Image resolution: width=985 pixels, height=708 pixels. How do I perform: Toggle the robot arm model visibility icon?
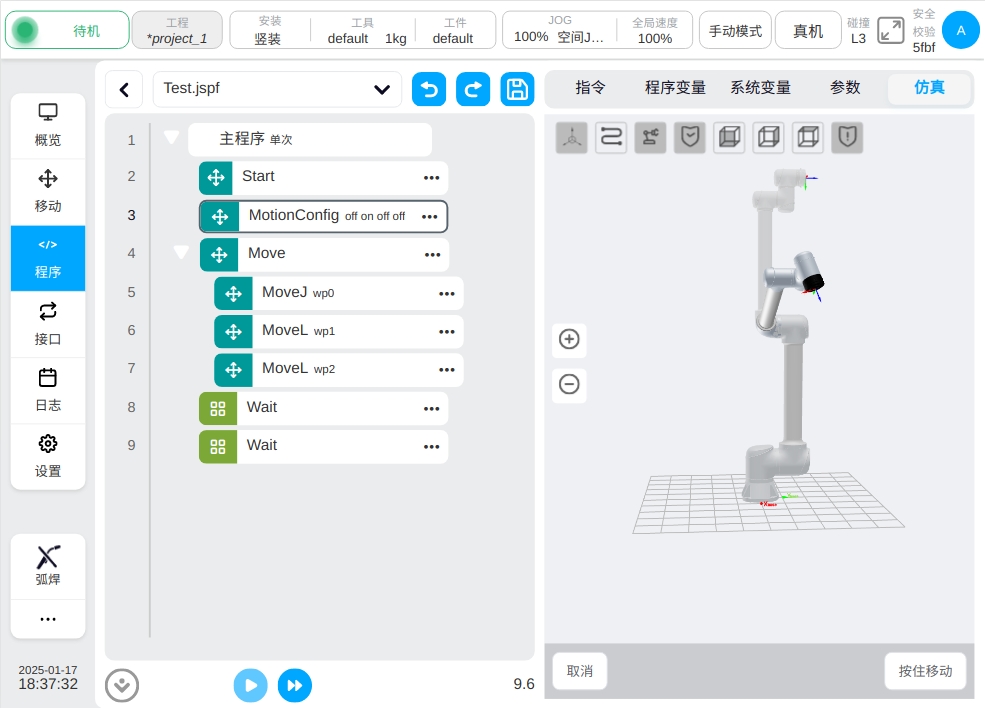point(650,138)
